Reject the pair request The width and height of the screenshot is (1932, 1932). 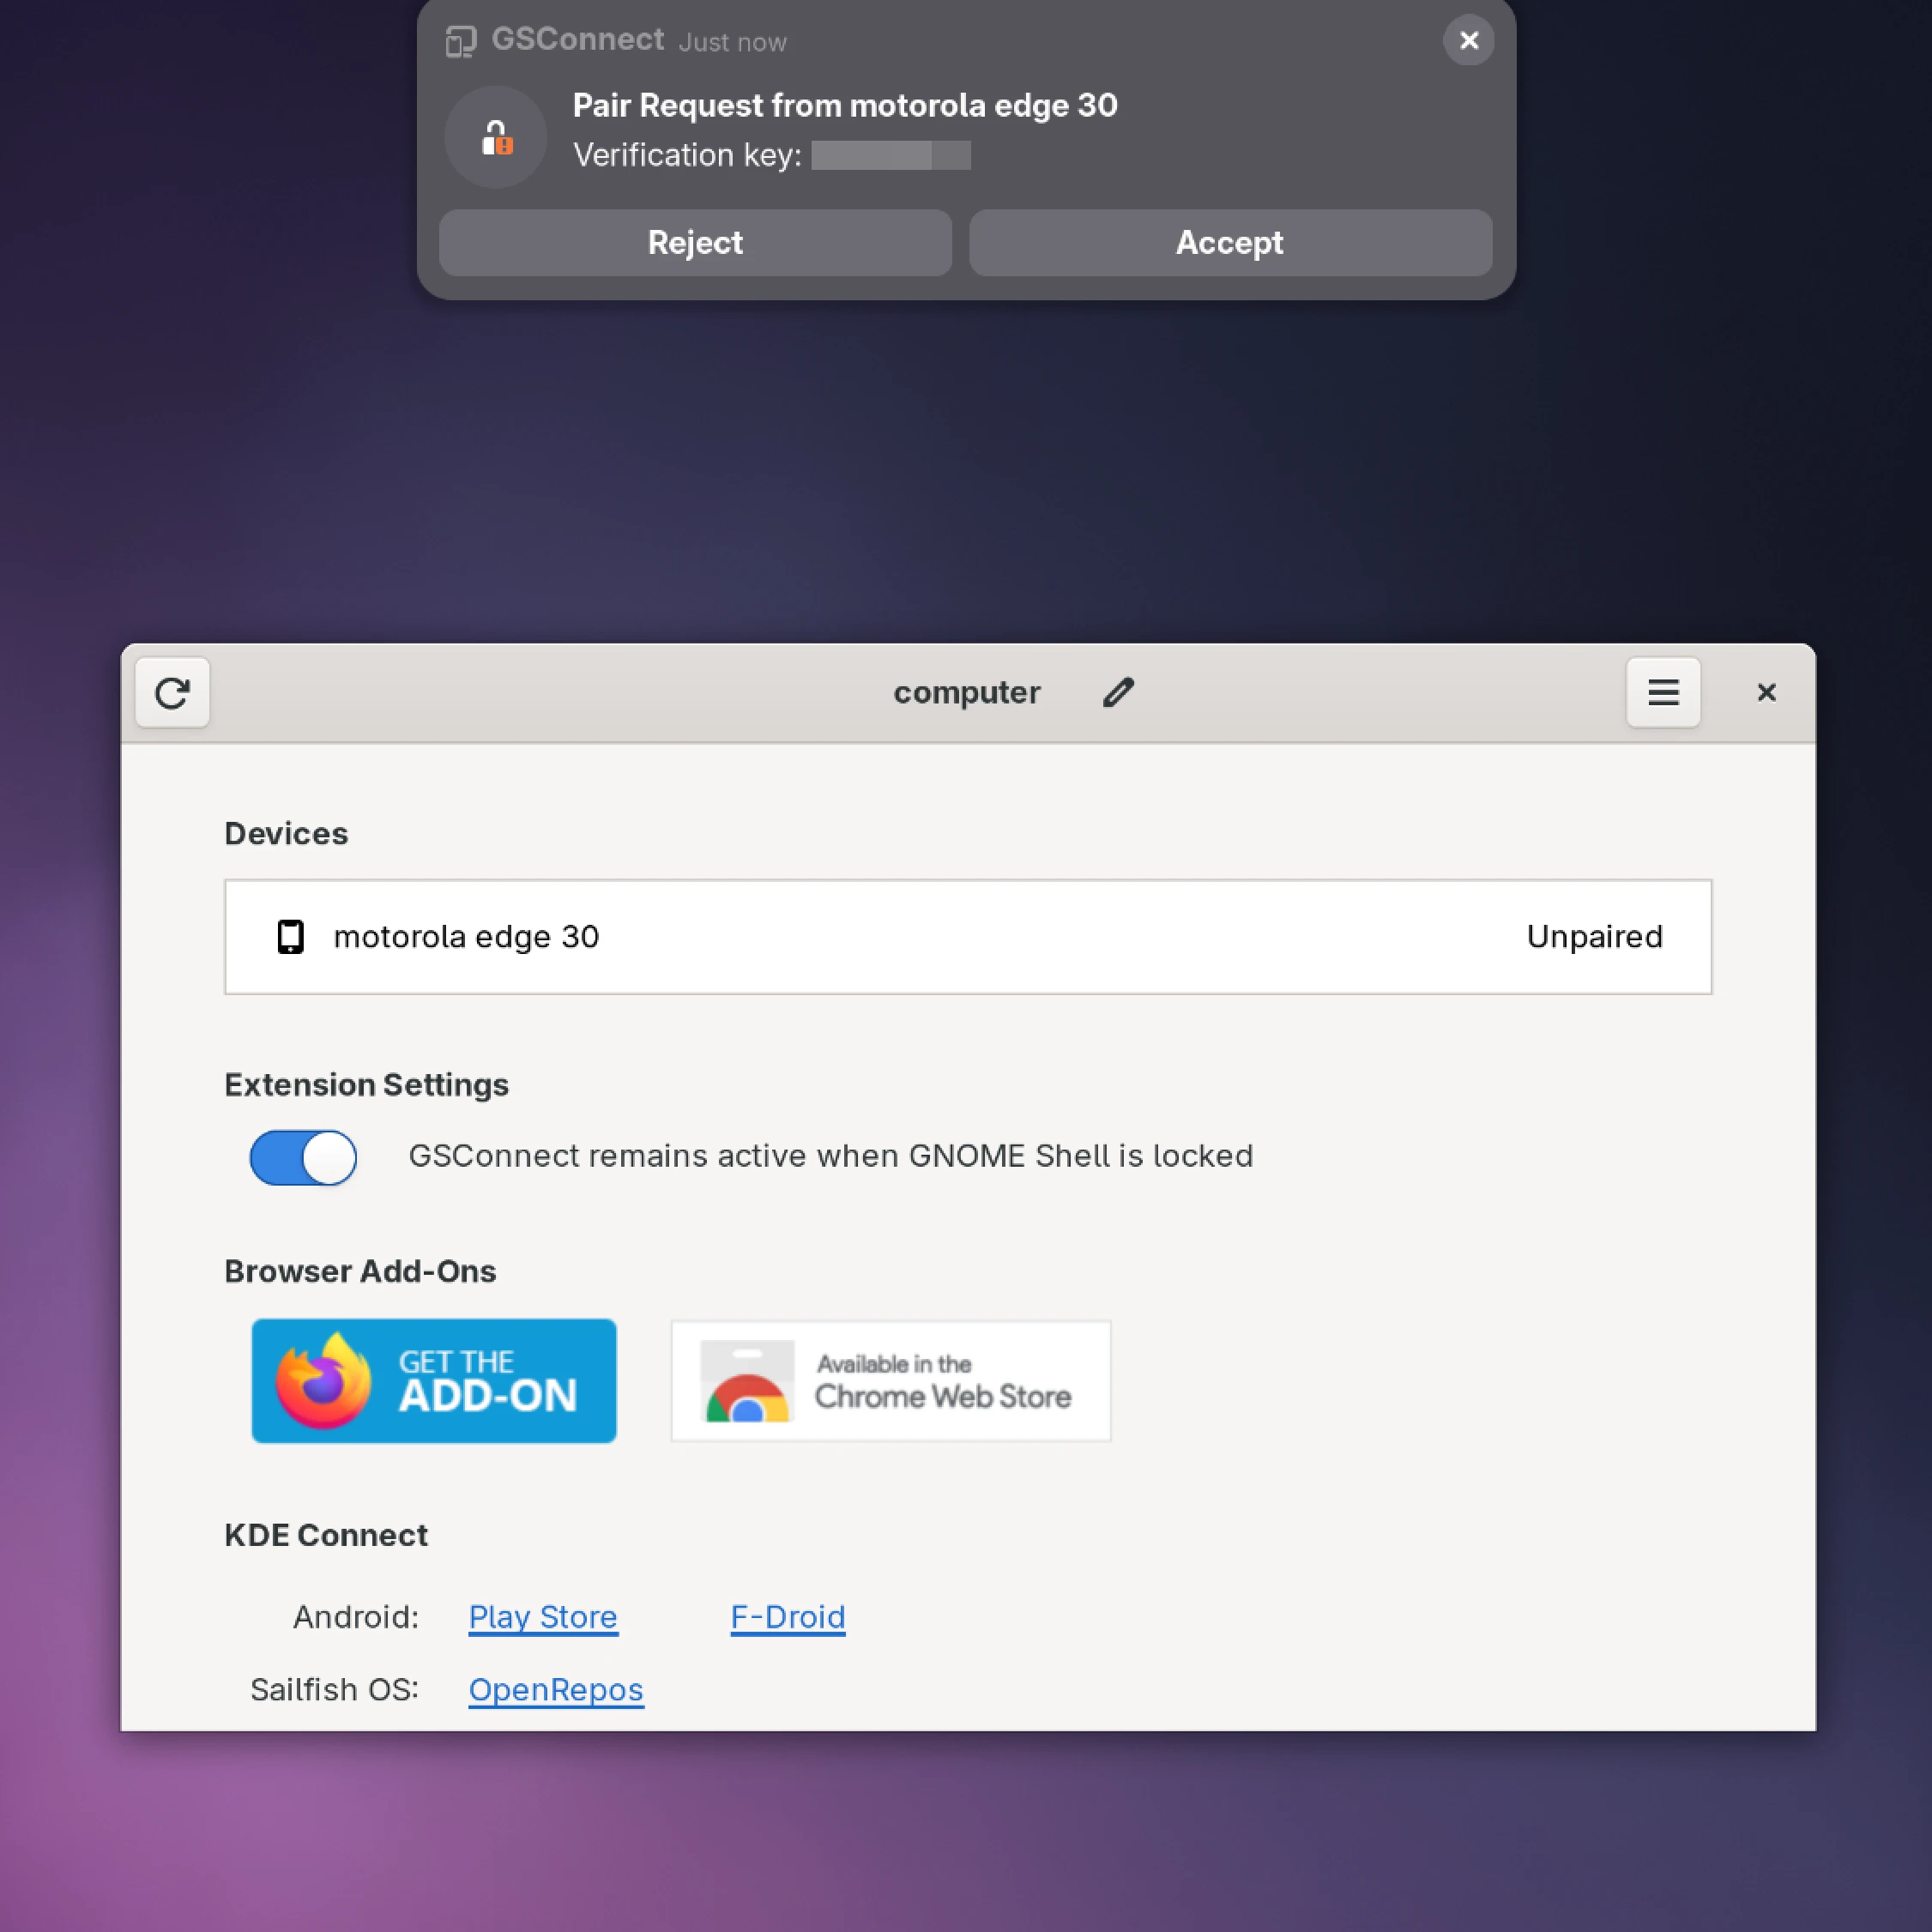coord(695,243)
